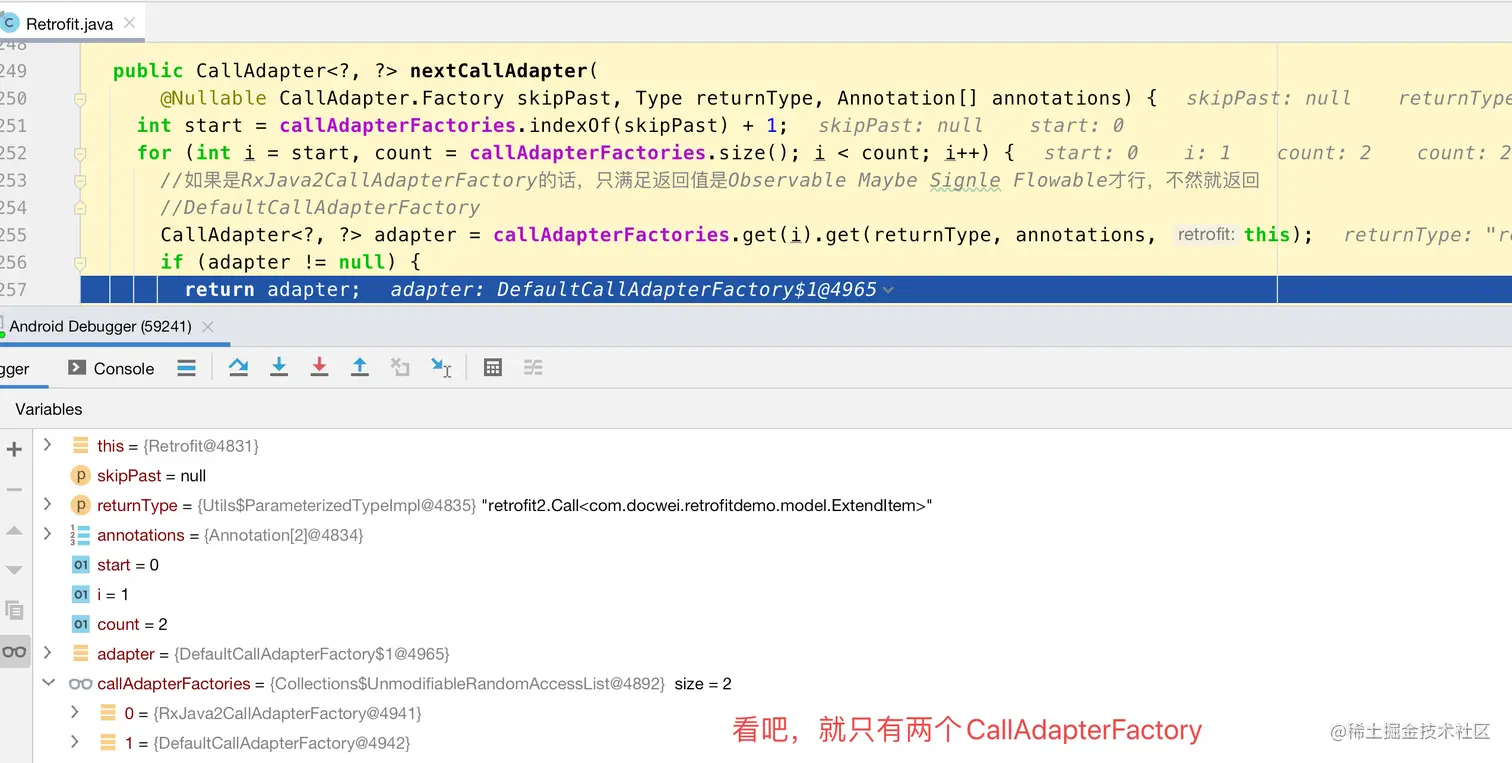
Task: Click the callAdapterFactories watch name
Action: pos(173,683)
